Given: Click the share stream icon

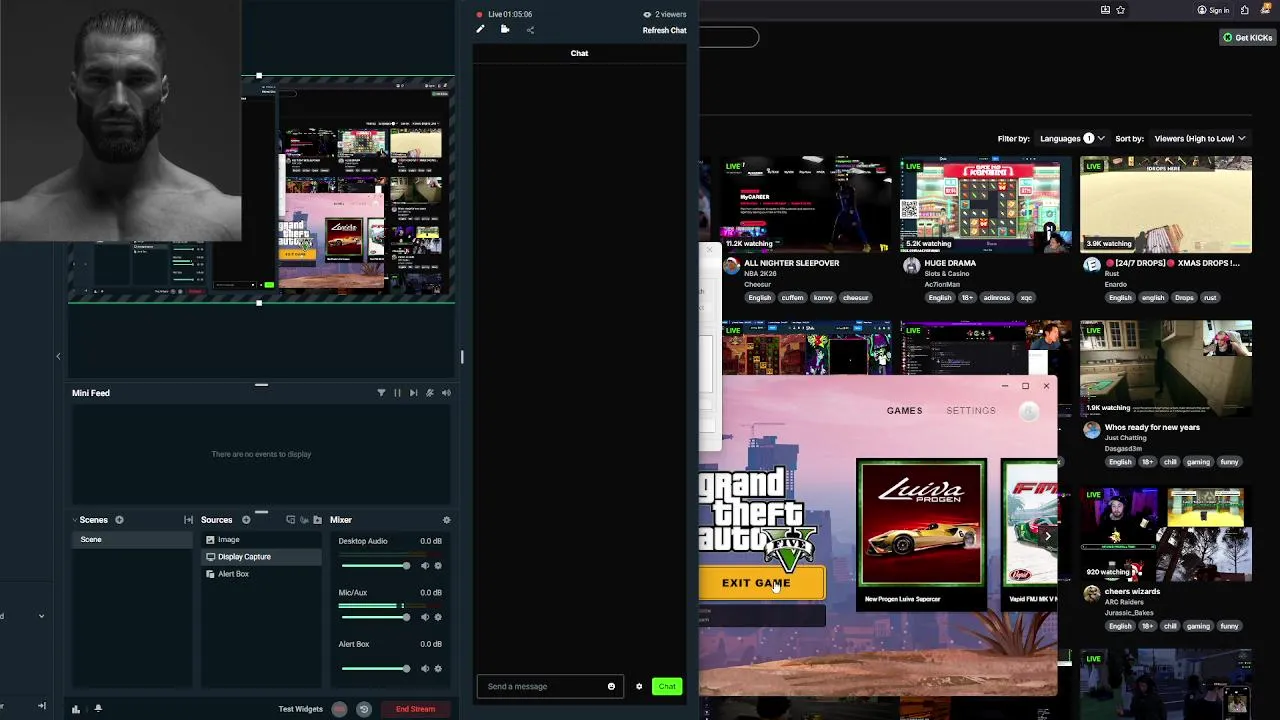Looking at the screenshot, I should [x=530, y=30].
